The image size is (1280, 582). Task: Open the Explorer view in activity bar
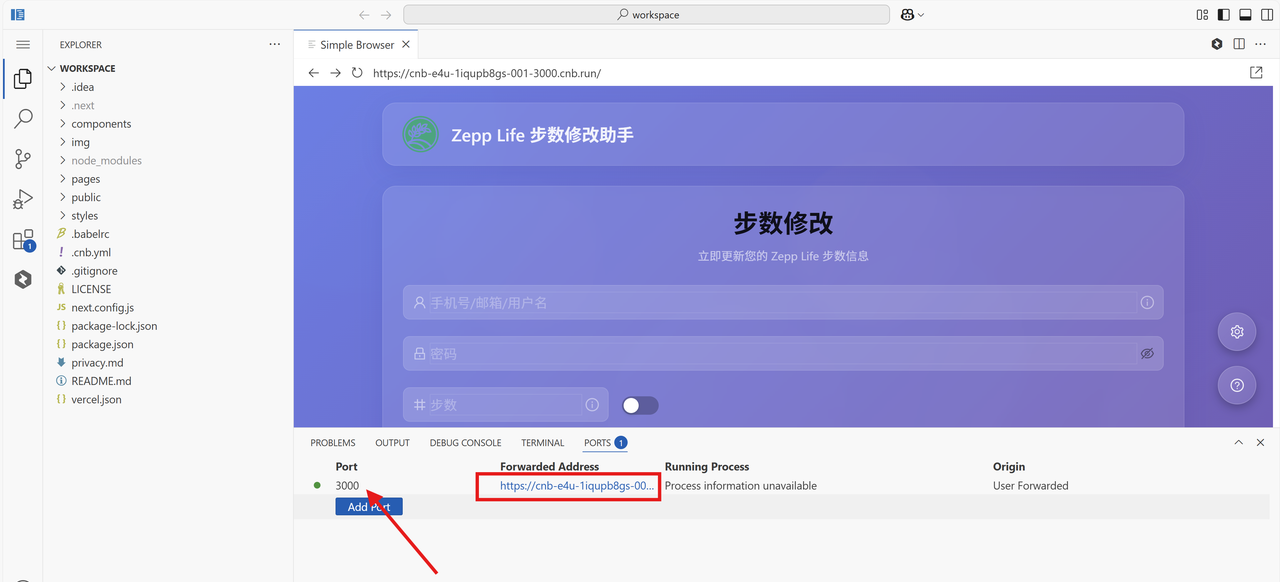(x=22, y=79)
